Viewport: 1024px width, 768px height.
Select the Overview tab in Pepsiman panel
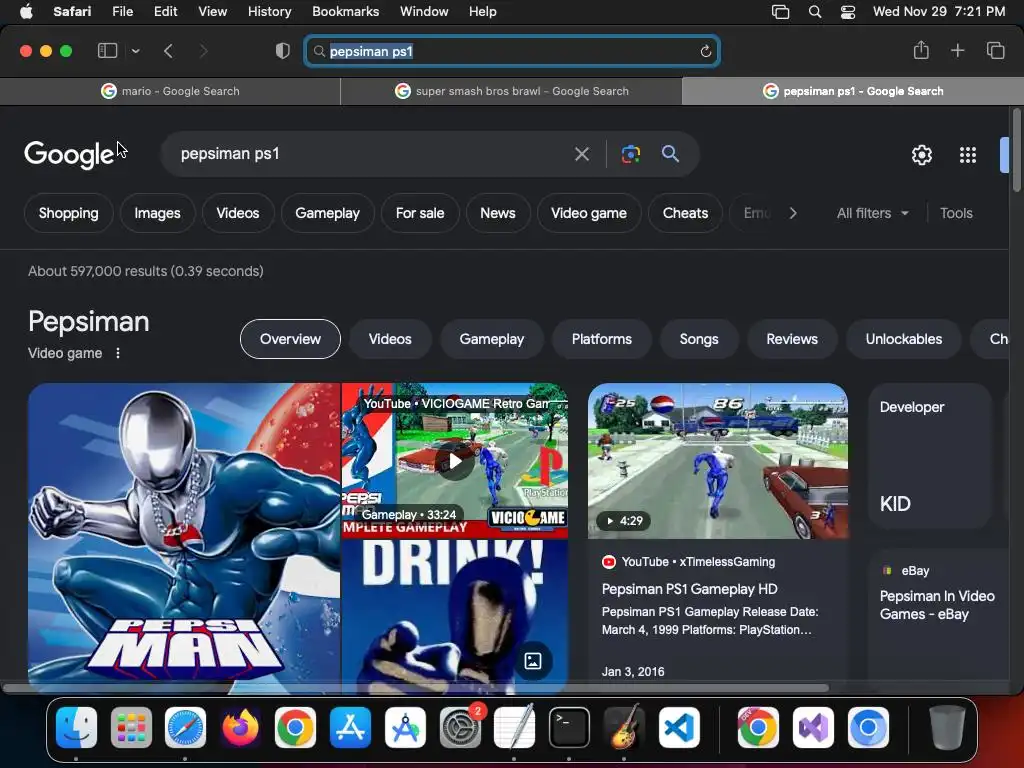coord(290,339)
